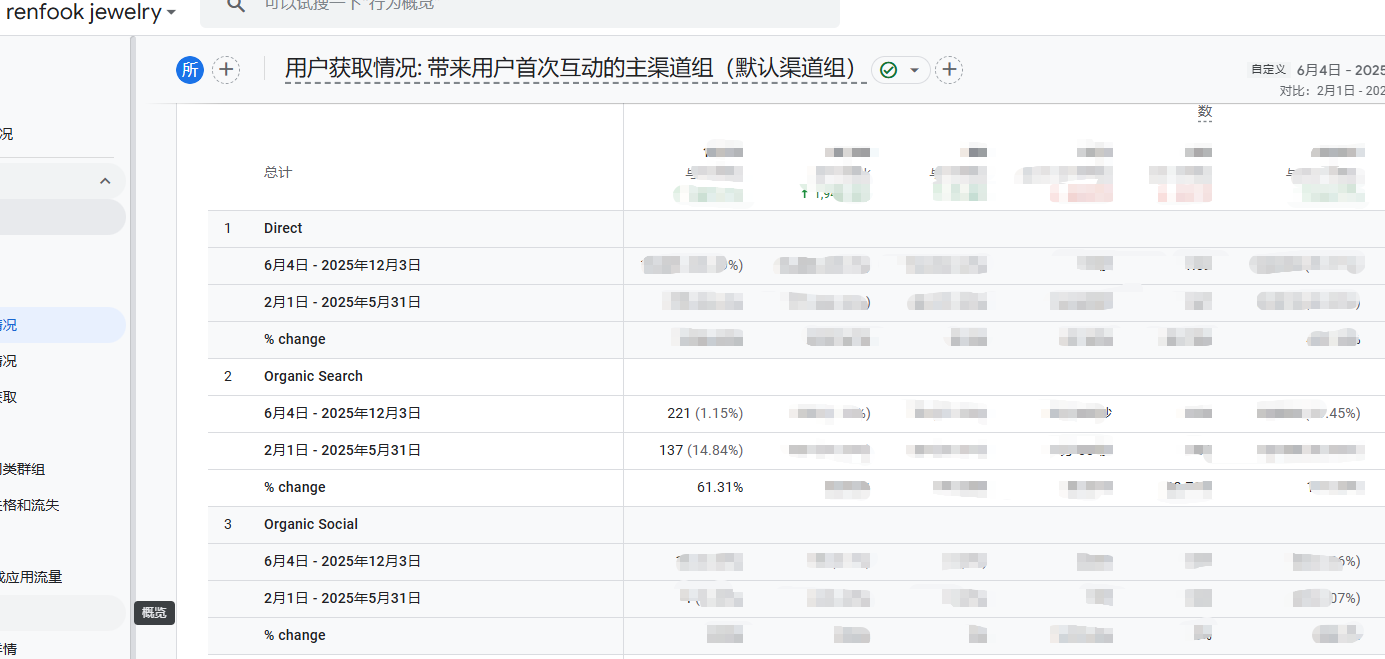1385x659 pixels.
Task: Collapse the sidebar section using up chevron
Action: pos(105,181)
